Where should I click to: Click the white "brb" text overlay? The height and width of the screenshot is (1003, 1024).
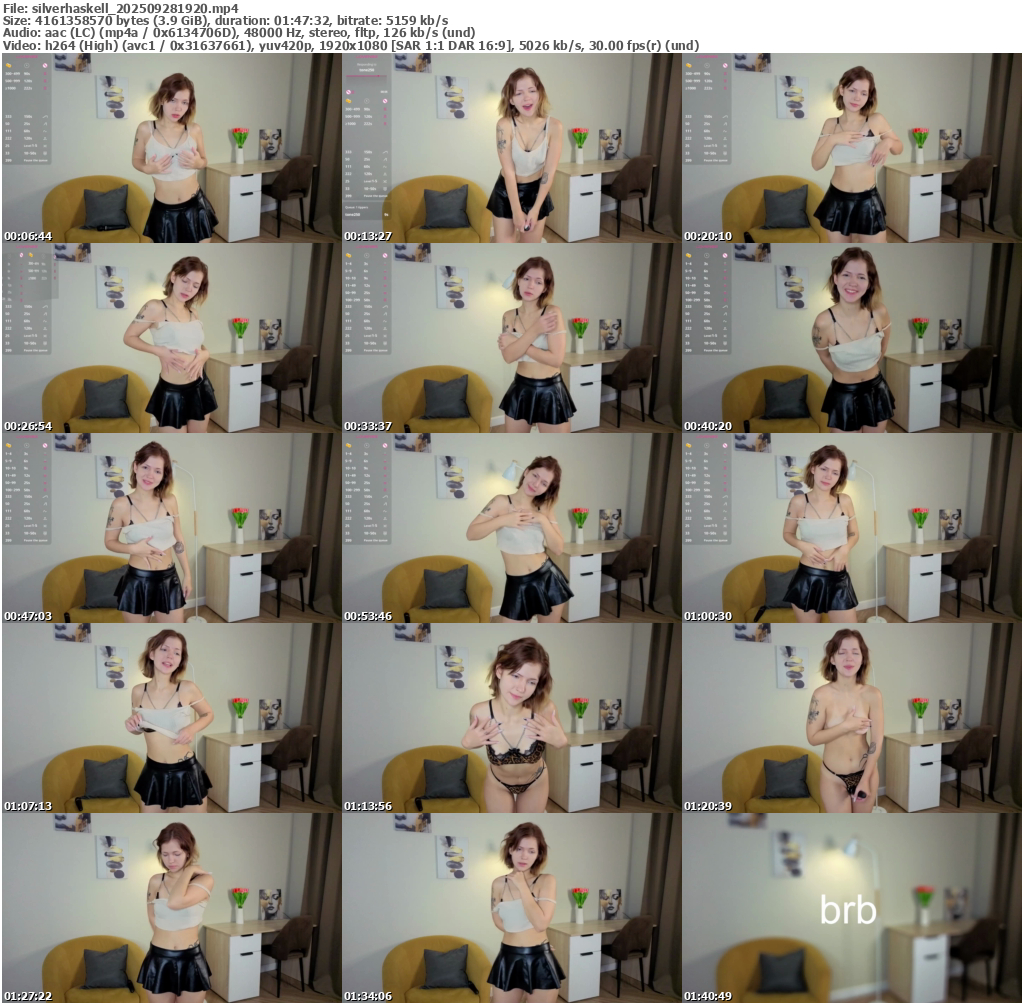click(848, 909)
